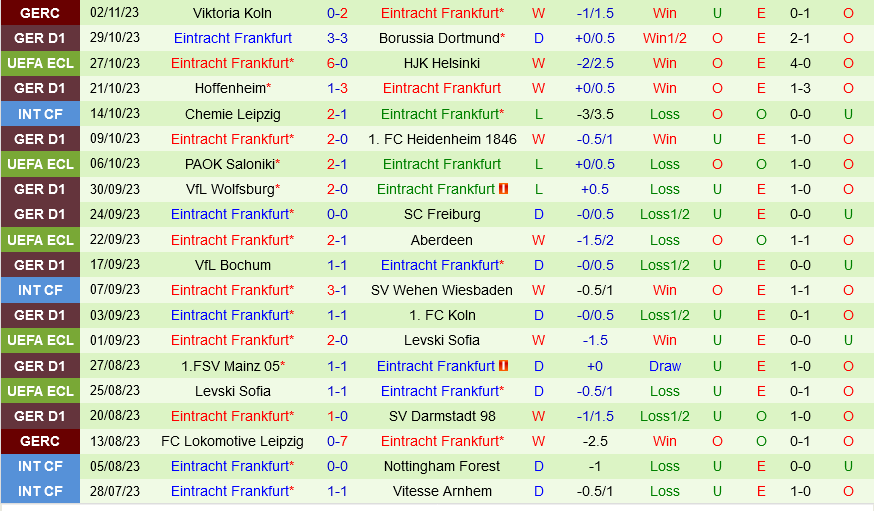The height and width of the screenshot is (511, 874).
Task: Click the SV Darmstadt 98 team link
Action: click(x=442, y=416)
